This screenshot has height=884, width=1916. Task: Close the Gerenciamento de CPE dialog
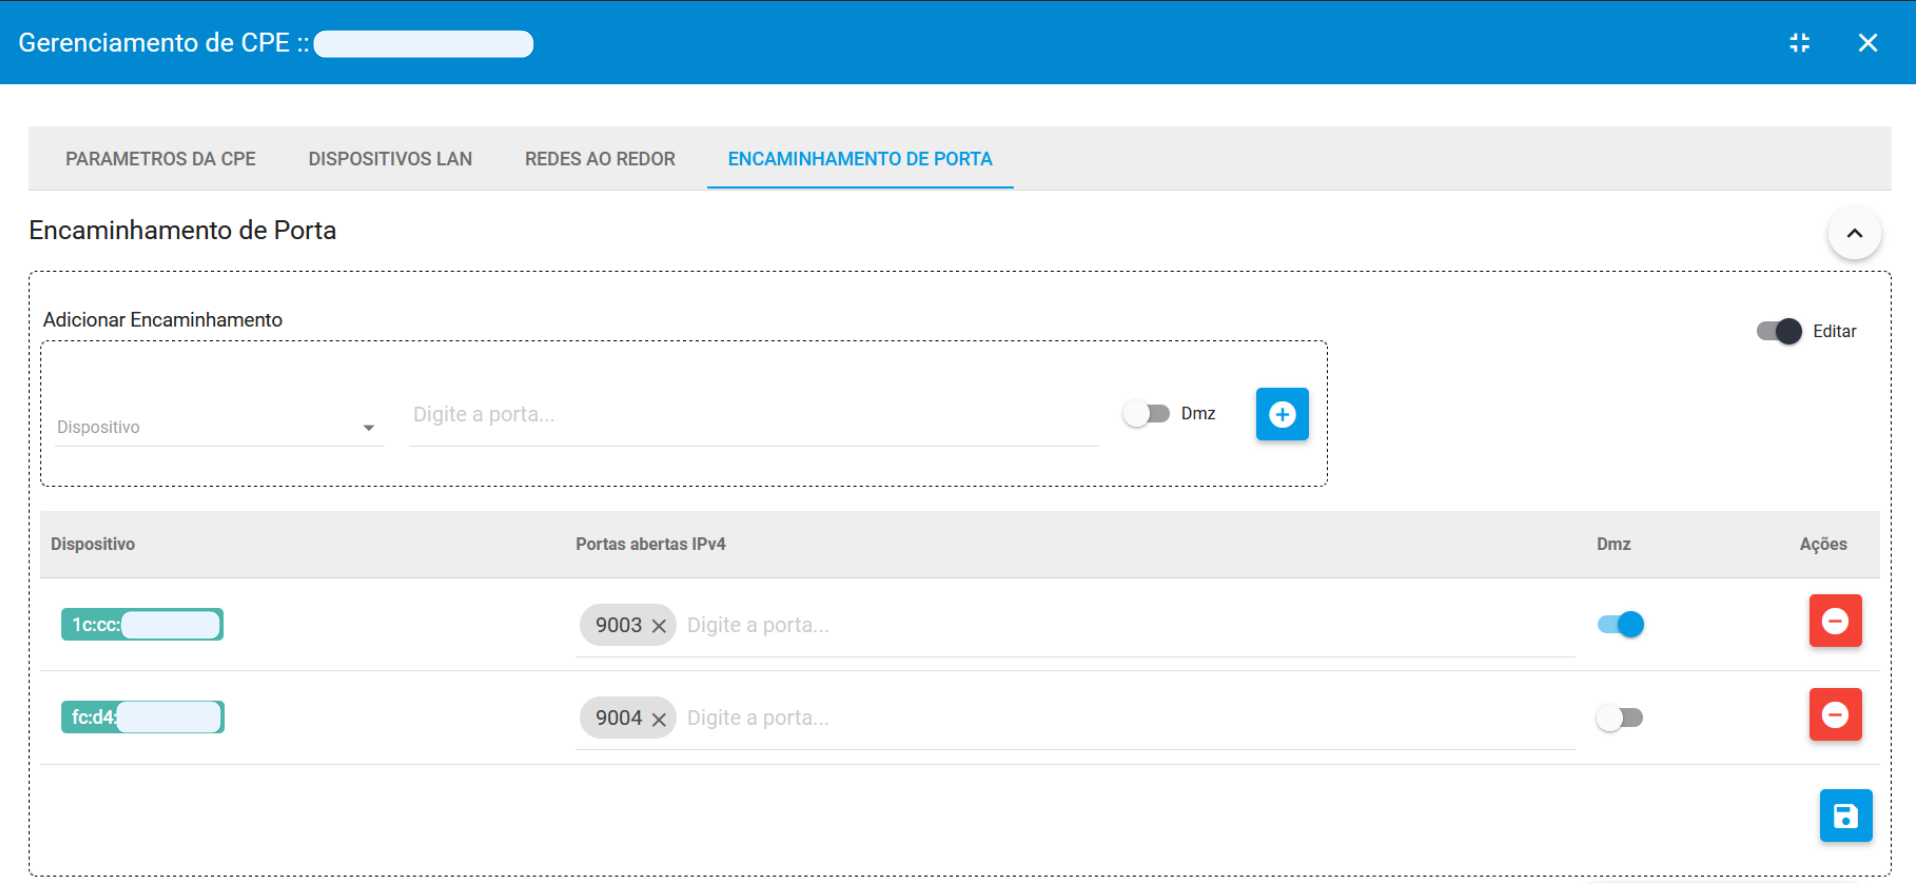pyautogui.click(x=1867, y=43)
